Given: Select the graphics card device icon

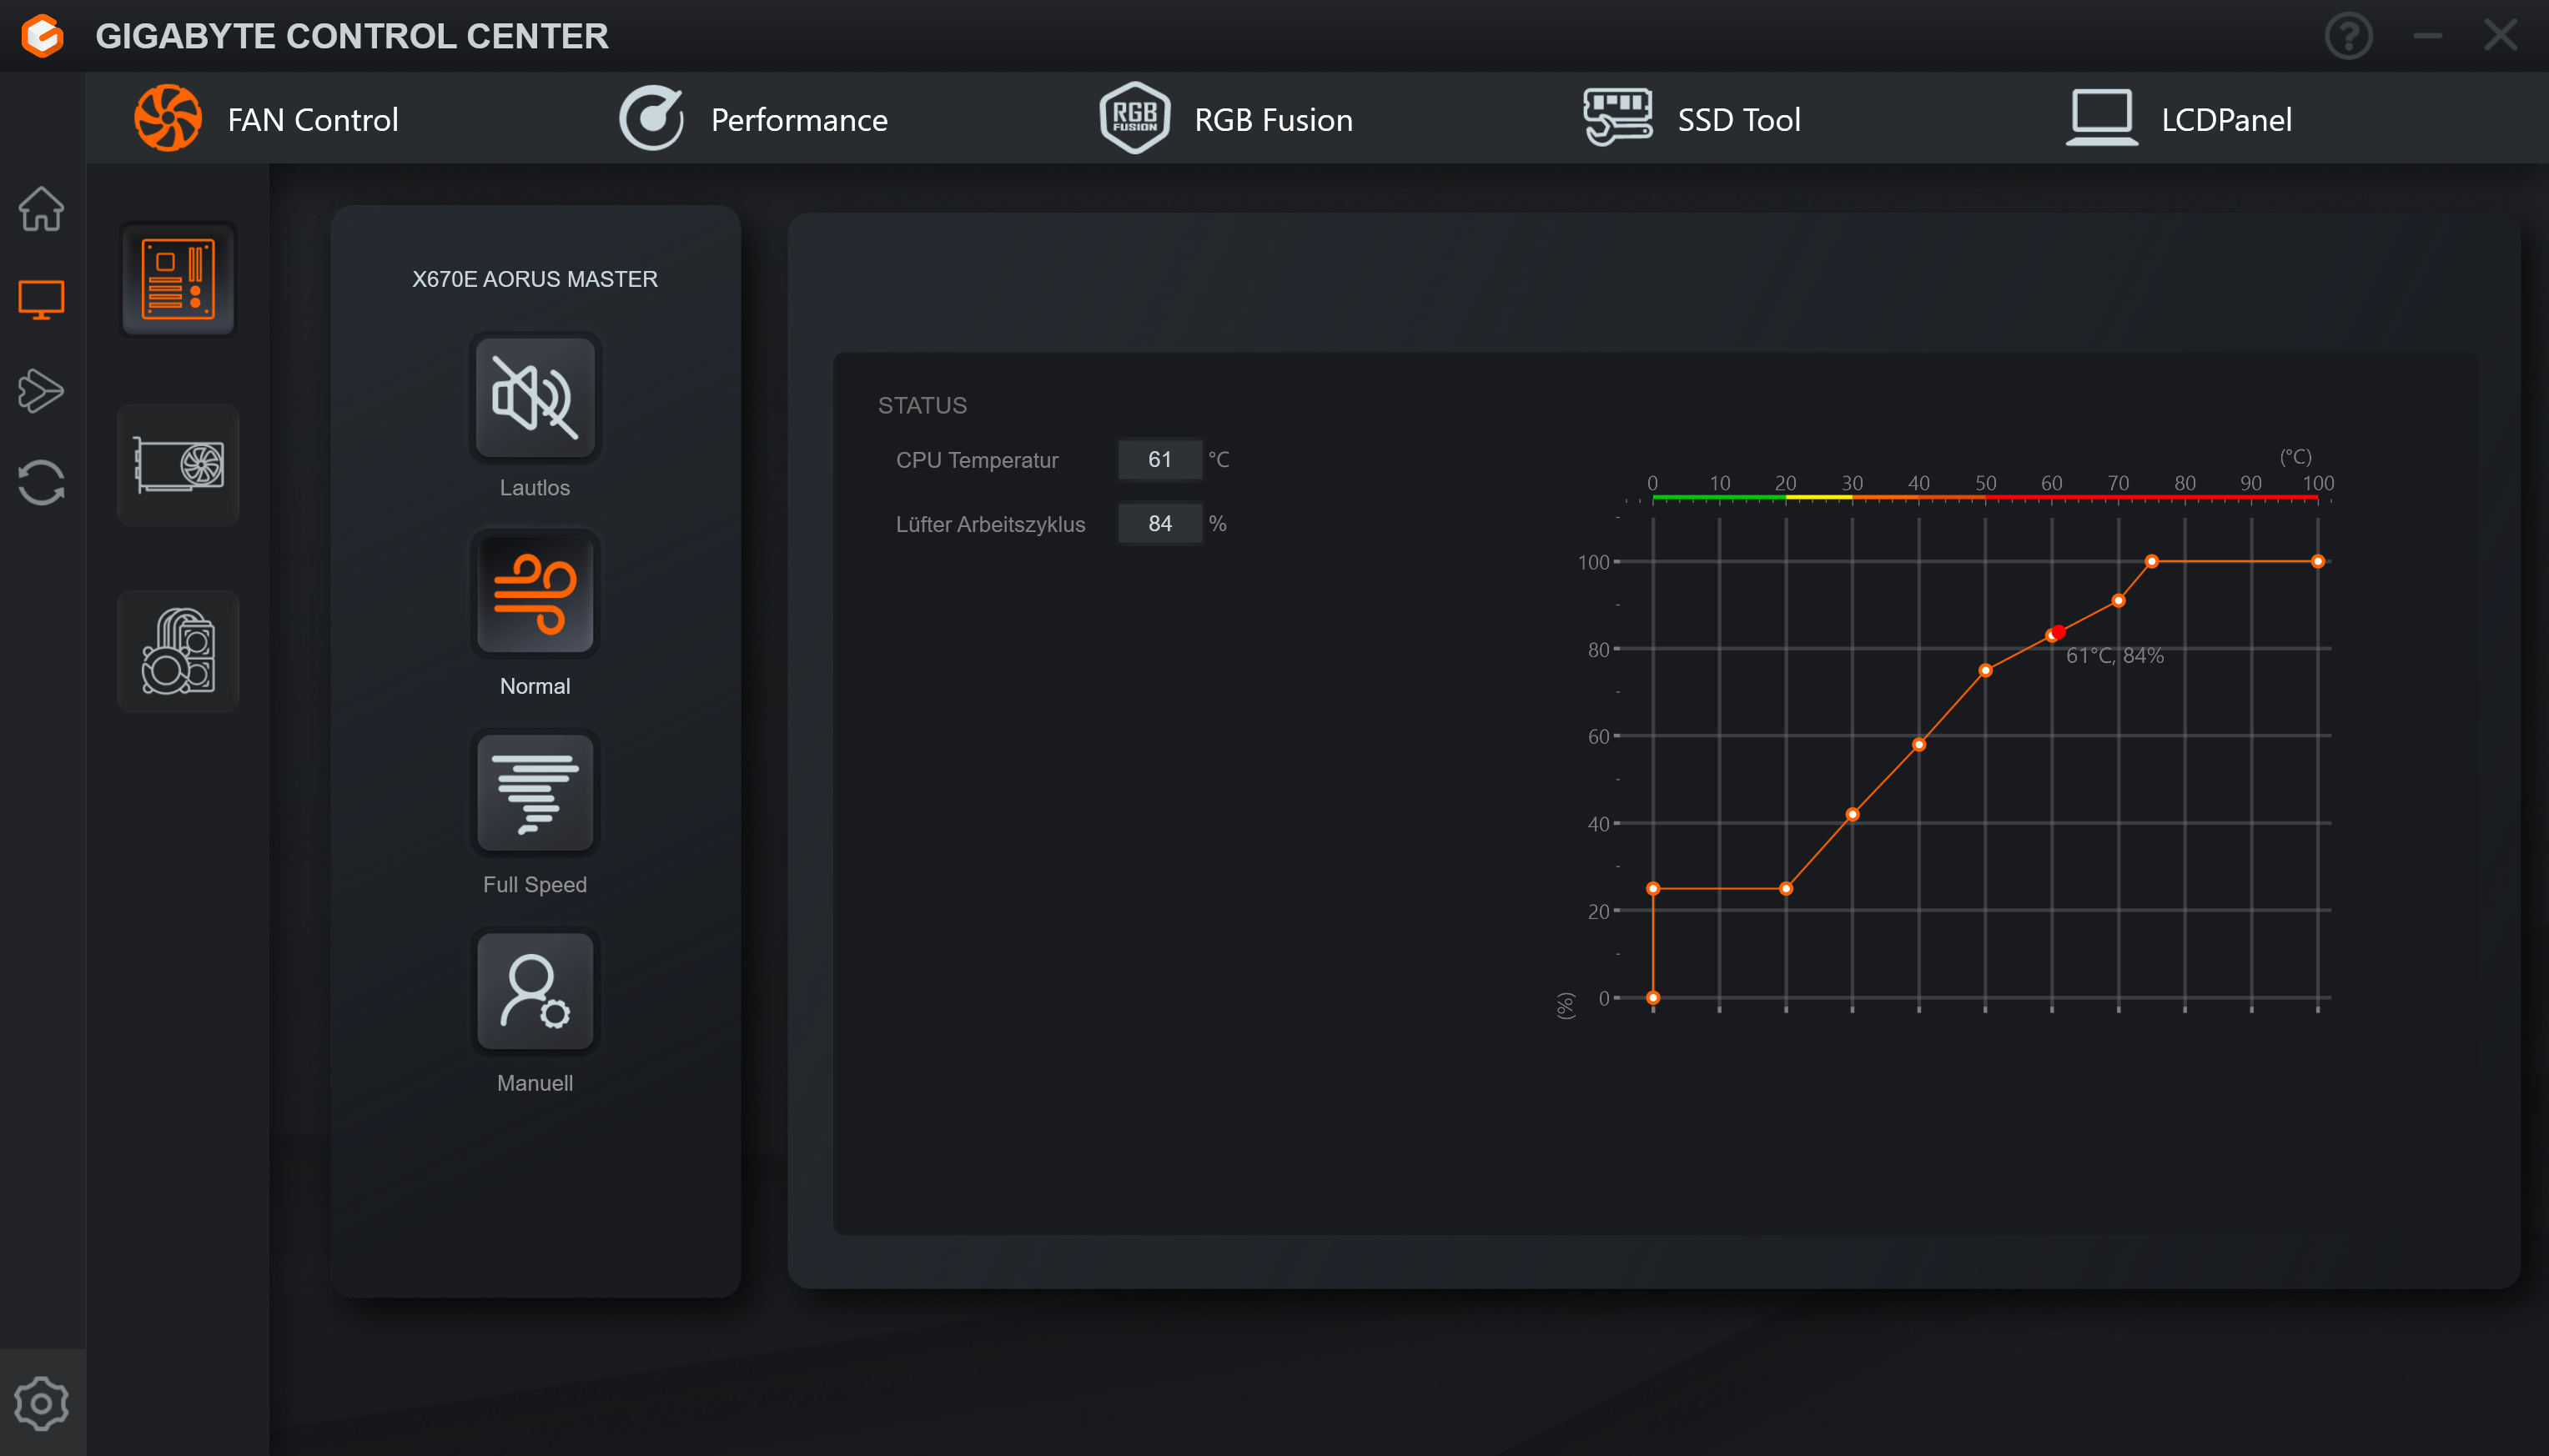Looking at the screenshot, I should [x=178, y=465].
